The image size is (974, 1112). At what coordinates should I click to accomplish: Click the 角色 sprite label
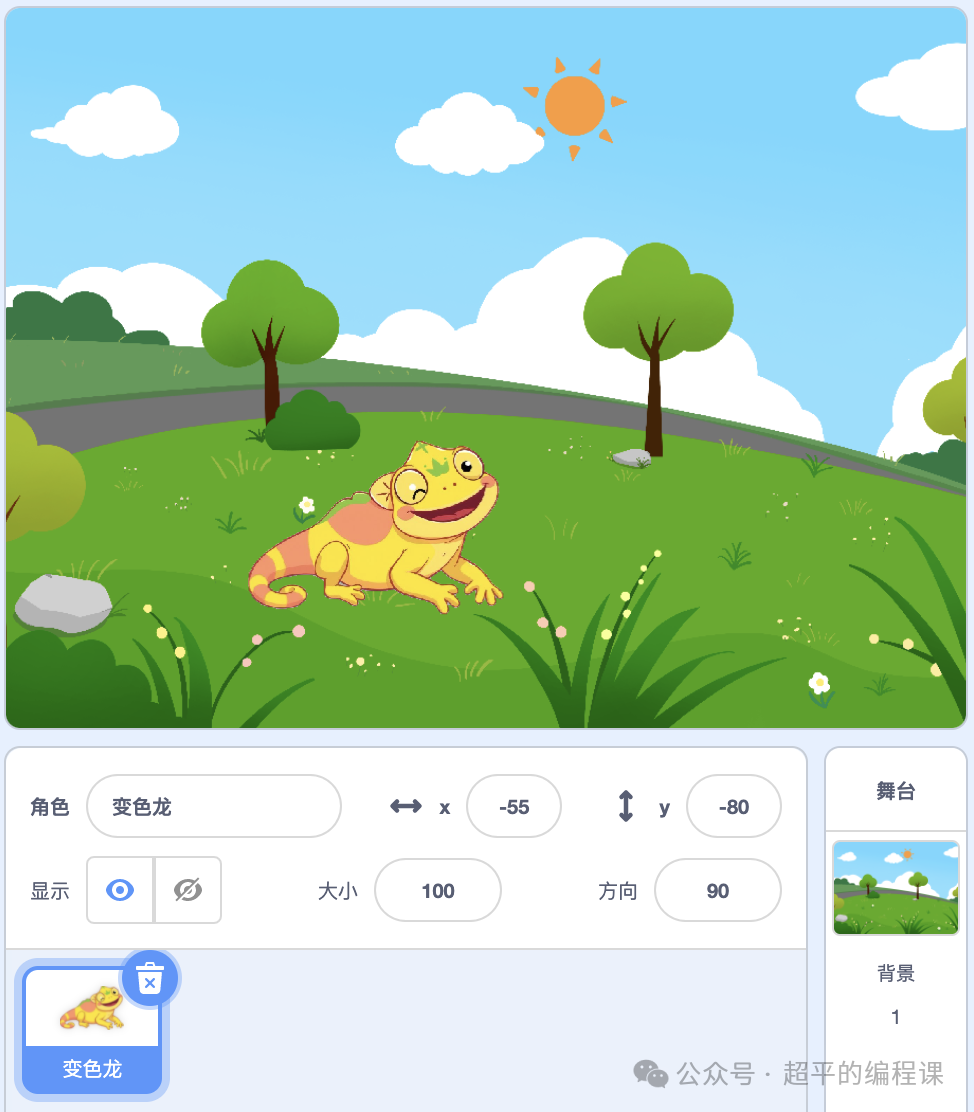pos(50,806)
